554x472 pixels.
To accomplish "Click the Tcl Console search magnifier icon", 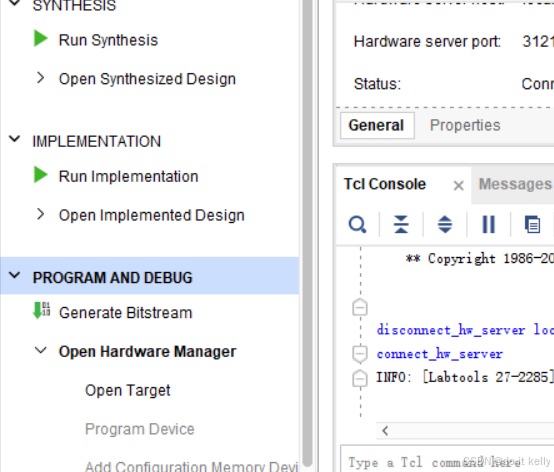I will (x=357, y=224).
